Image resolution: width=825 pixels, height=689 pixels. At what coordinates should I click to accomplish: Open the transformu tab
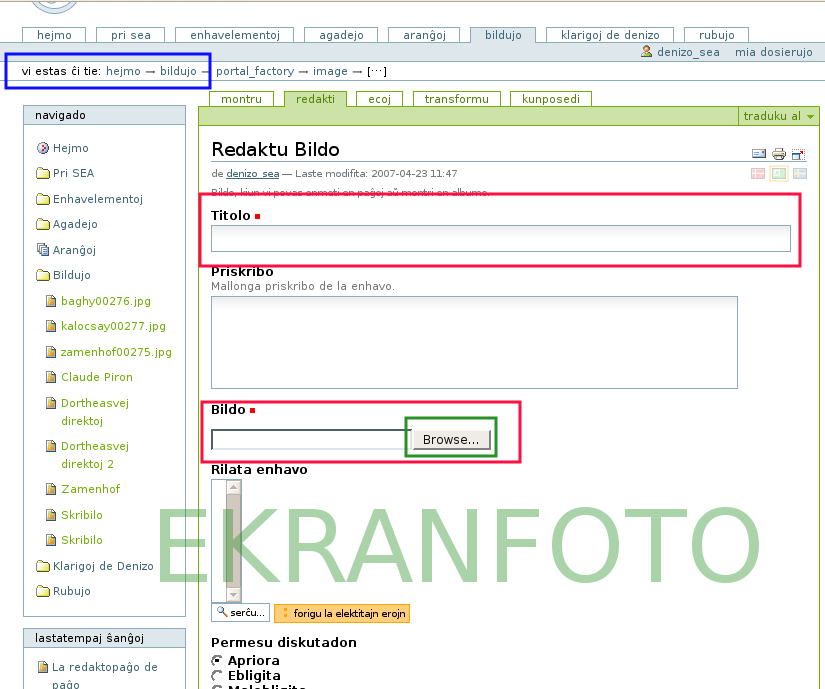(x=456, y=99)
